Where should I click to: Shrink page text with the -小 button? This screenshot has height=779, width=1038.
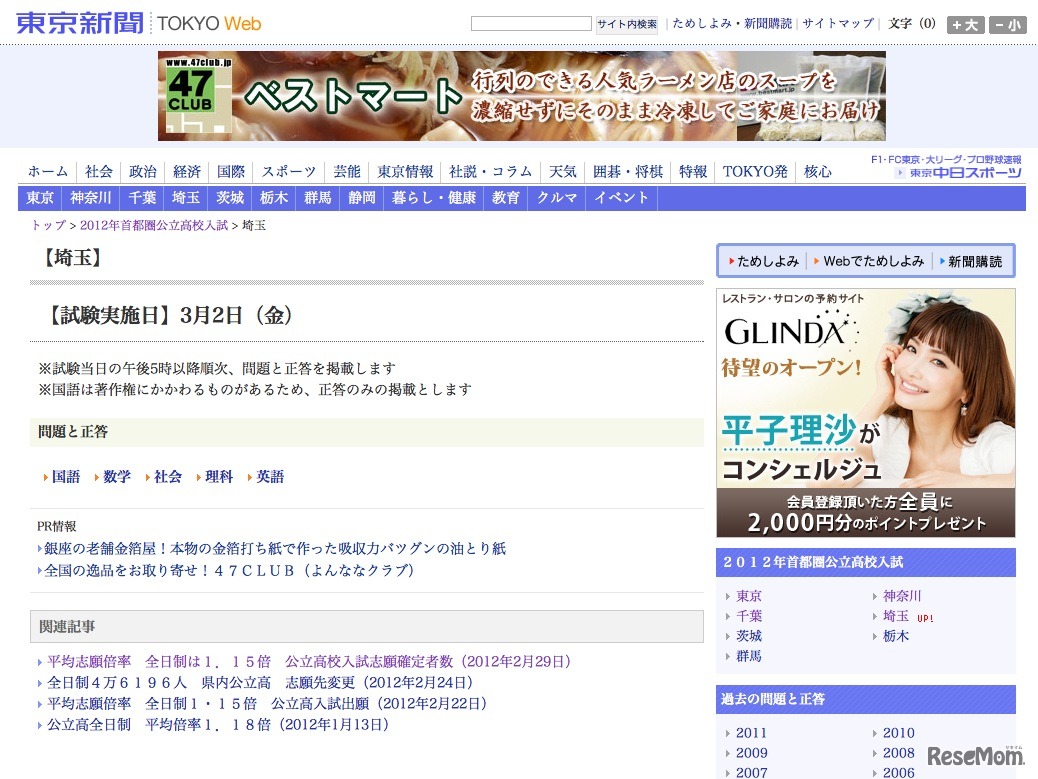coord(1008,23)
